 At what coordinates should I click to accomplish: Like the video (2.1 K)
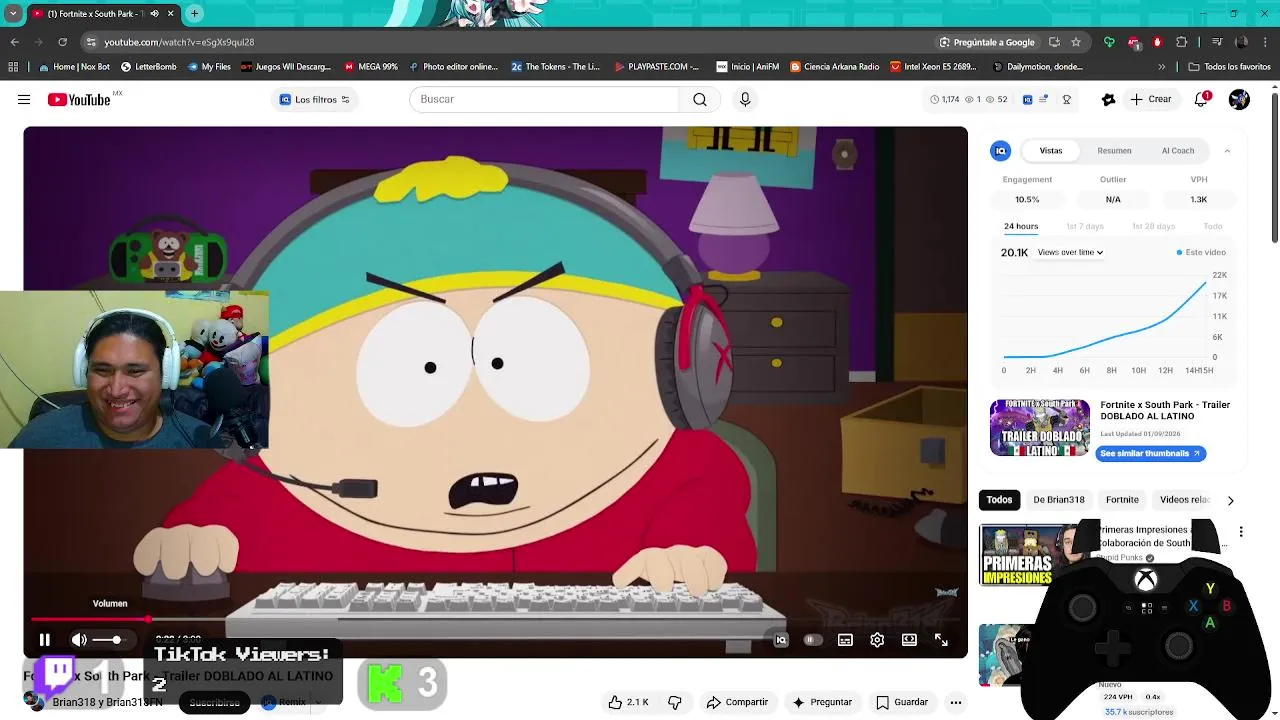[628, 702]
